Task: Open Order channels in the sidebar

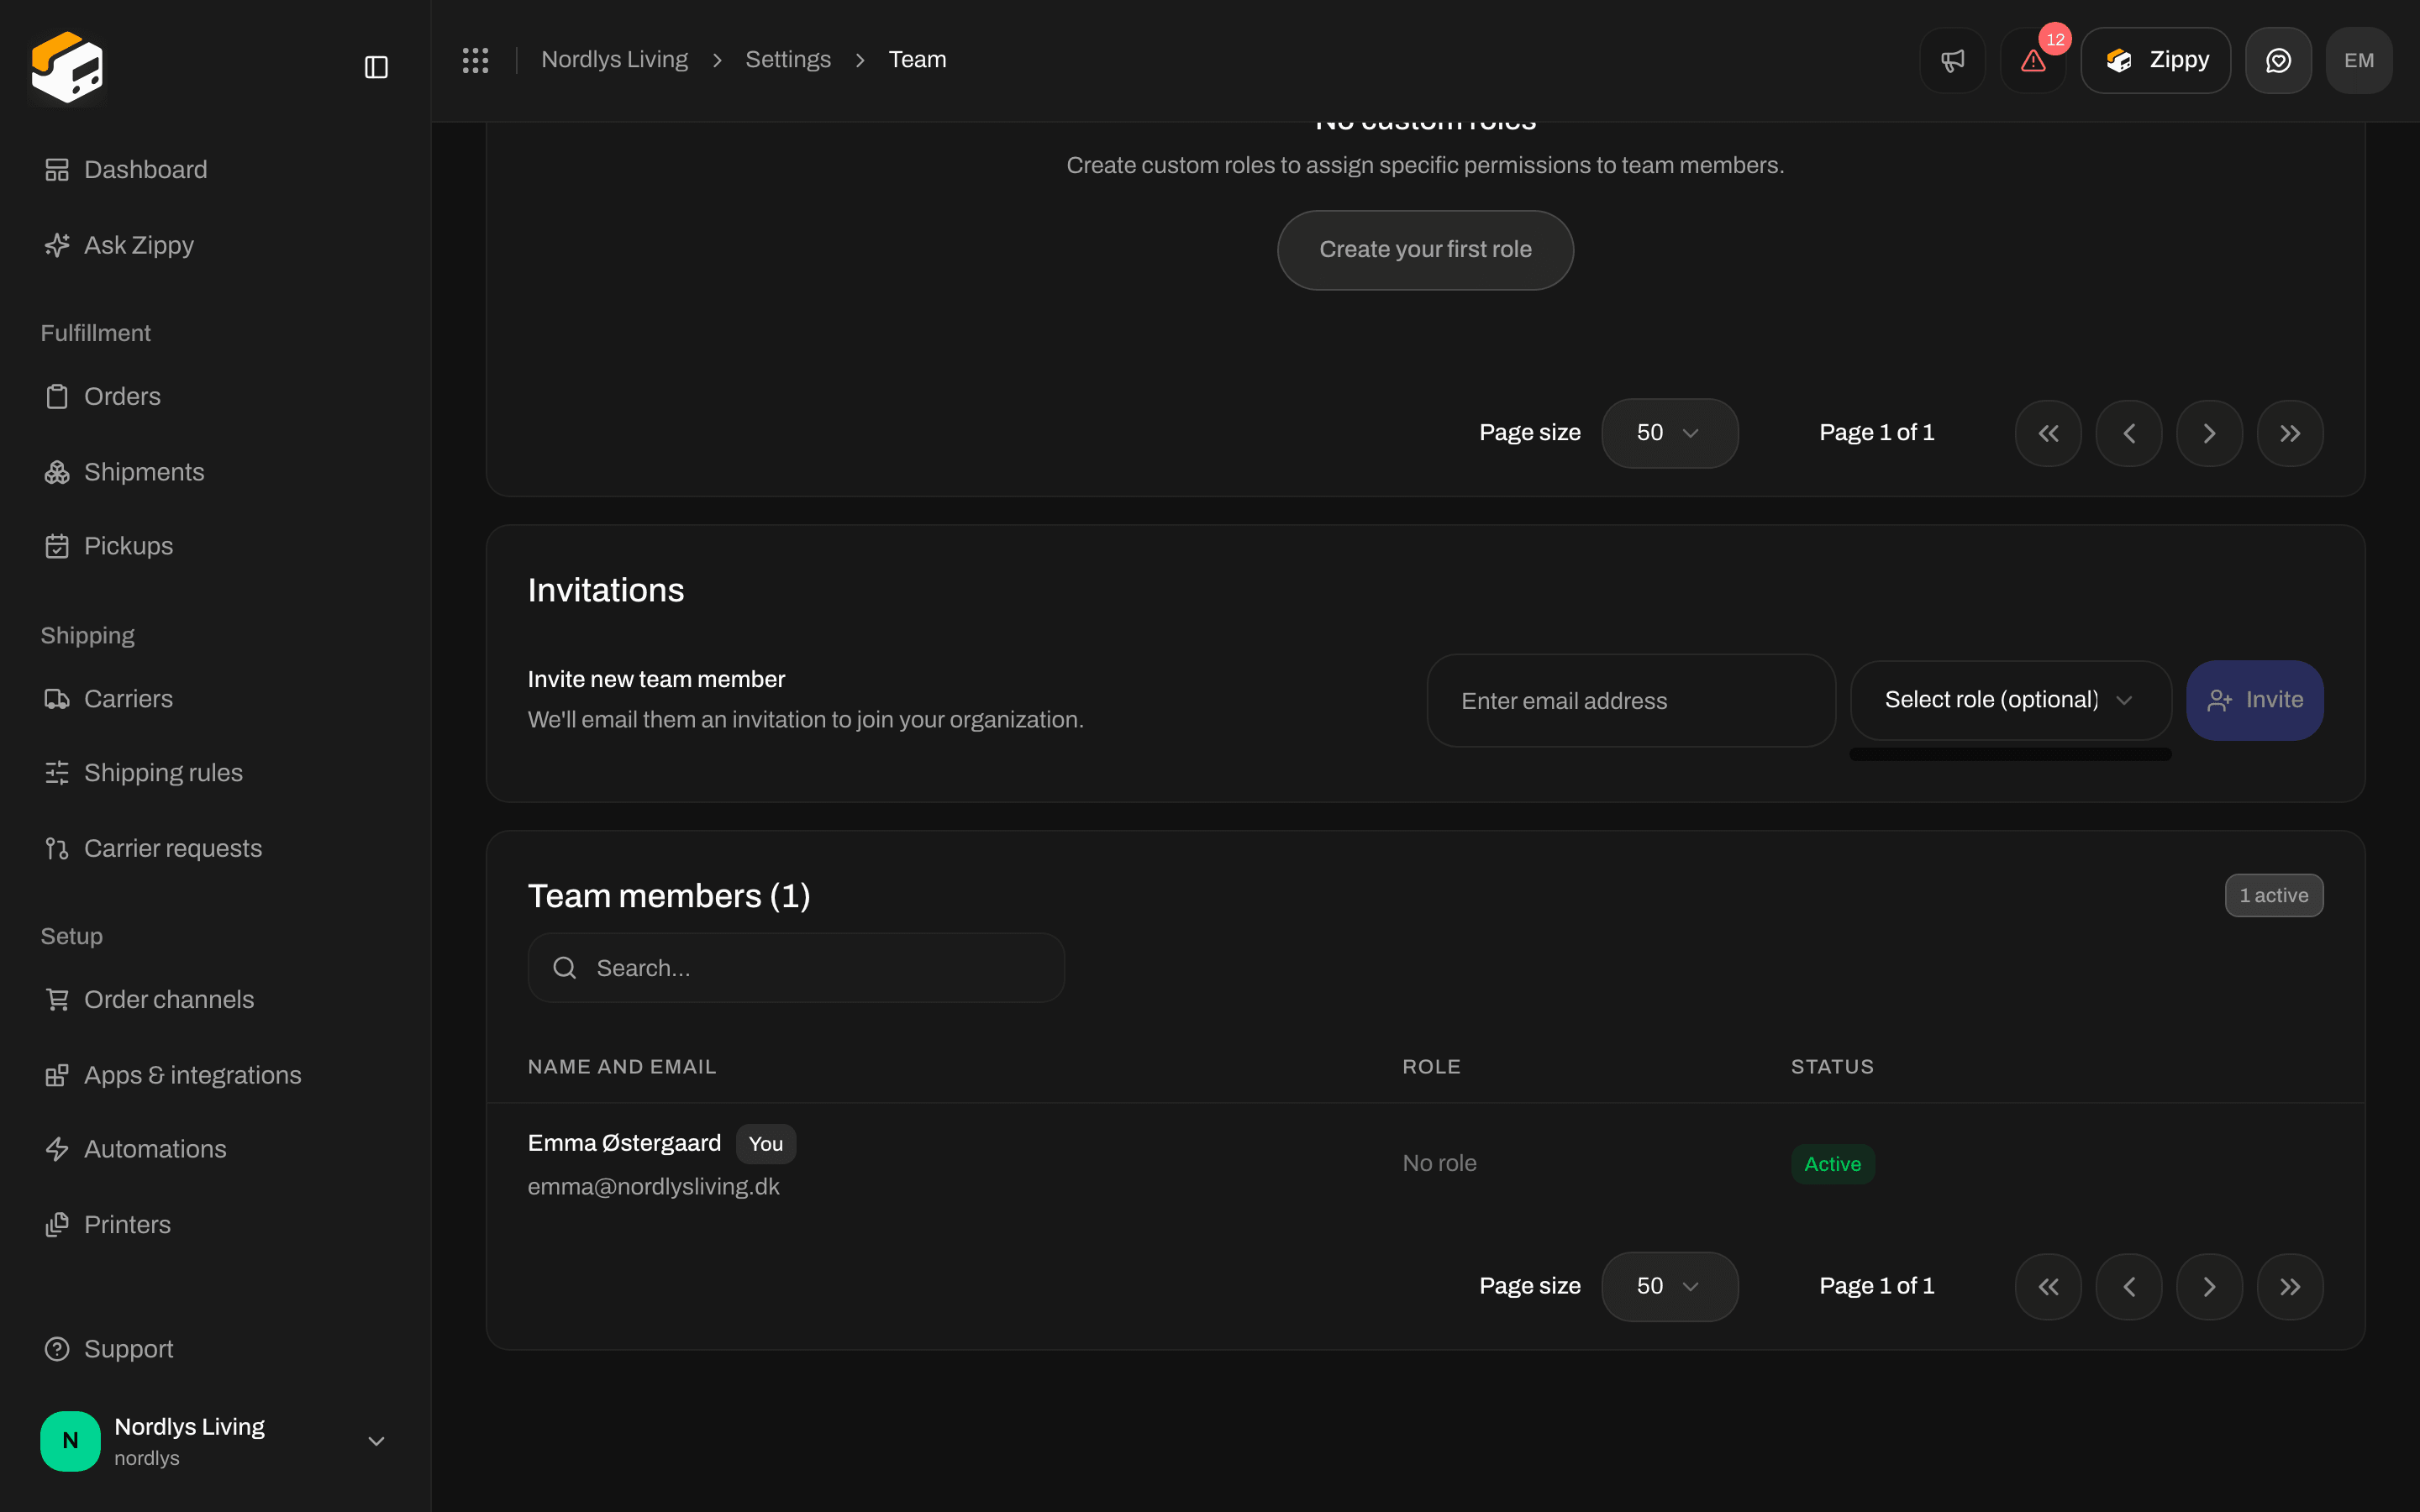Action: pyautogui.click(x=215, y=999)
